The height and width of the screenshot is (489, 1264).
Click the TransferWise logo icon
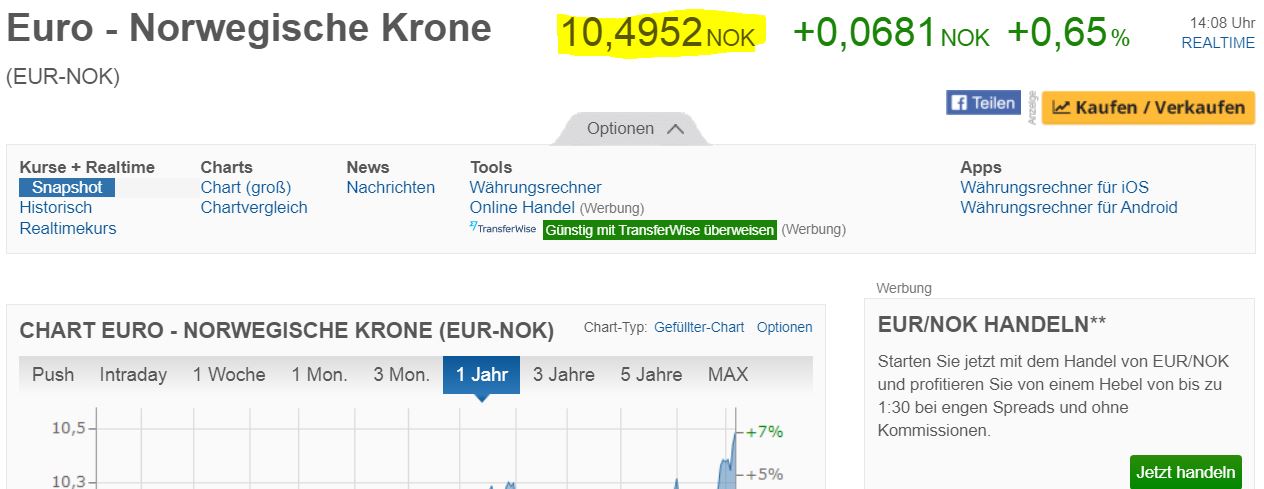click(x=503, y=229)
